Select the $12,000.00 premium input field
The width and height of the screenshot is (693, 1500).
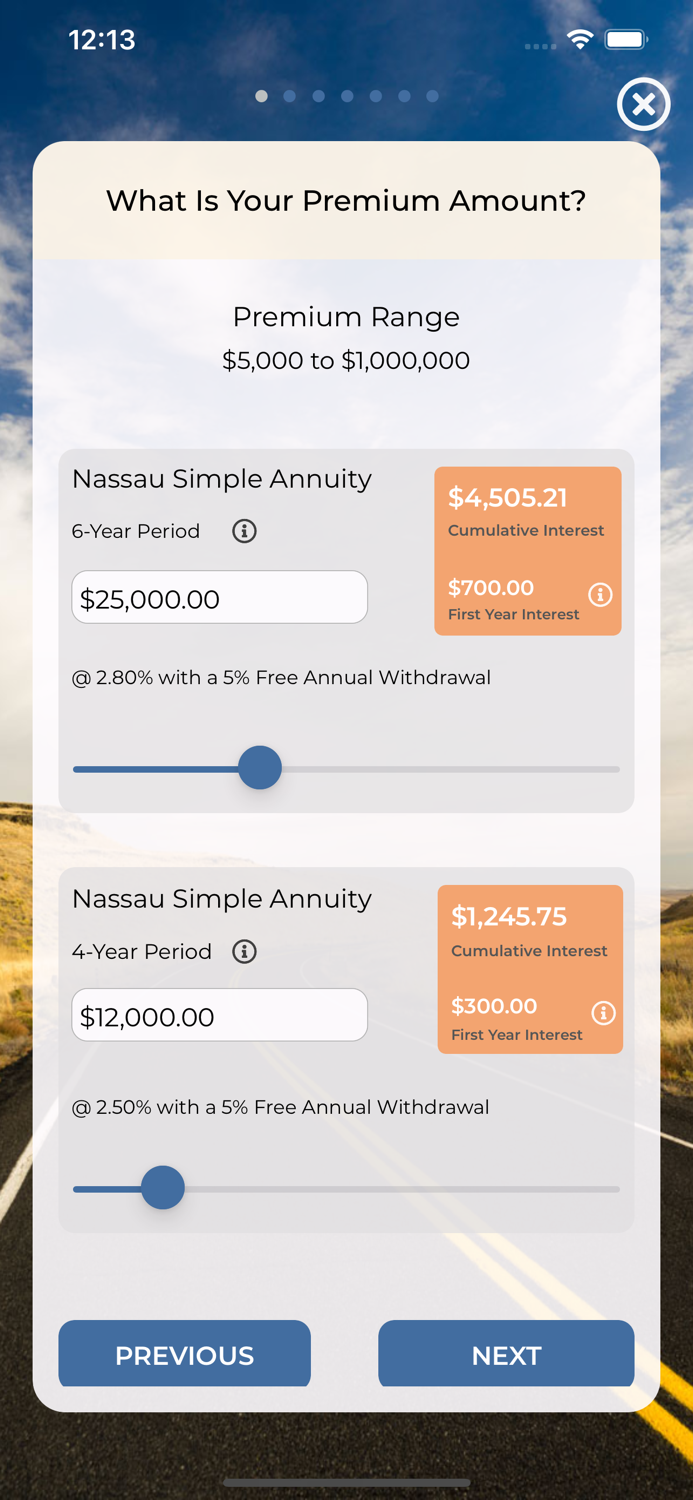tap(219, 1015)
